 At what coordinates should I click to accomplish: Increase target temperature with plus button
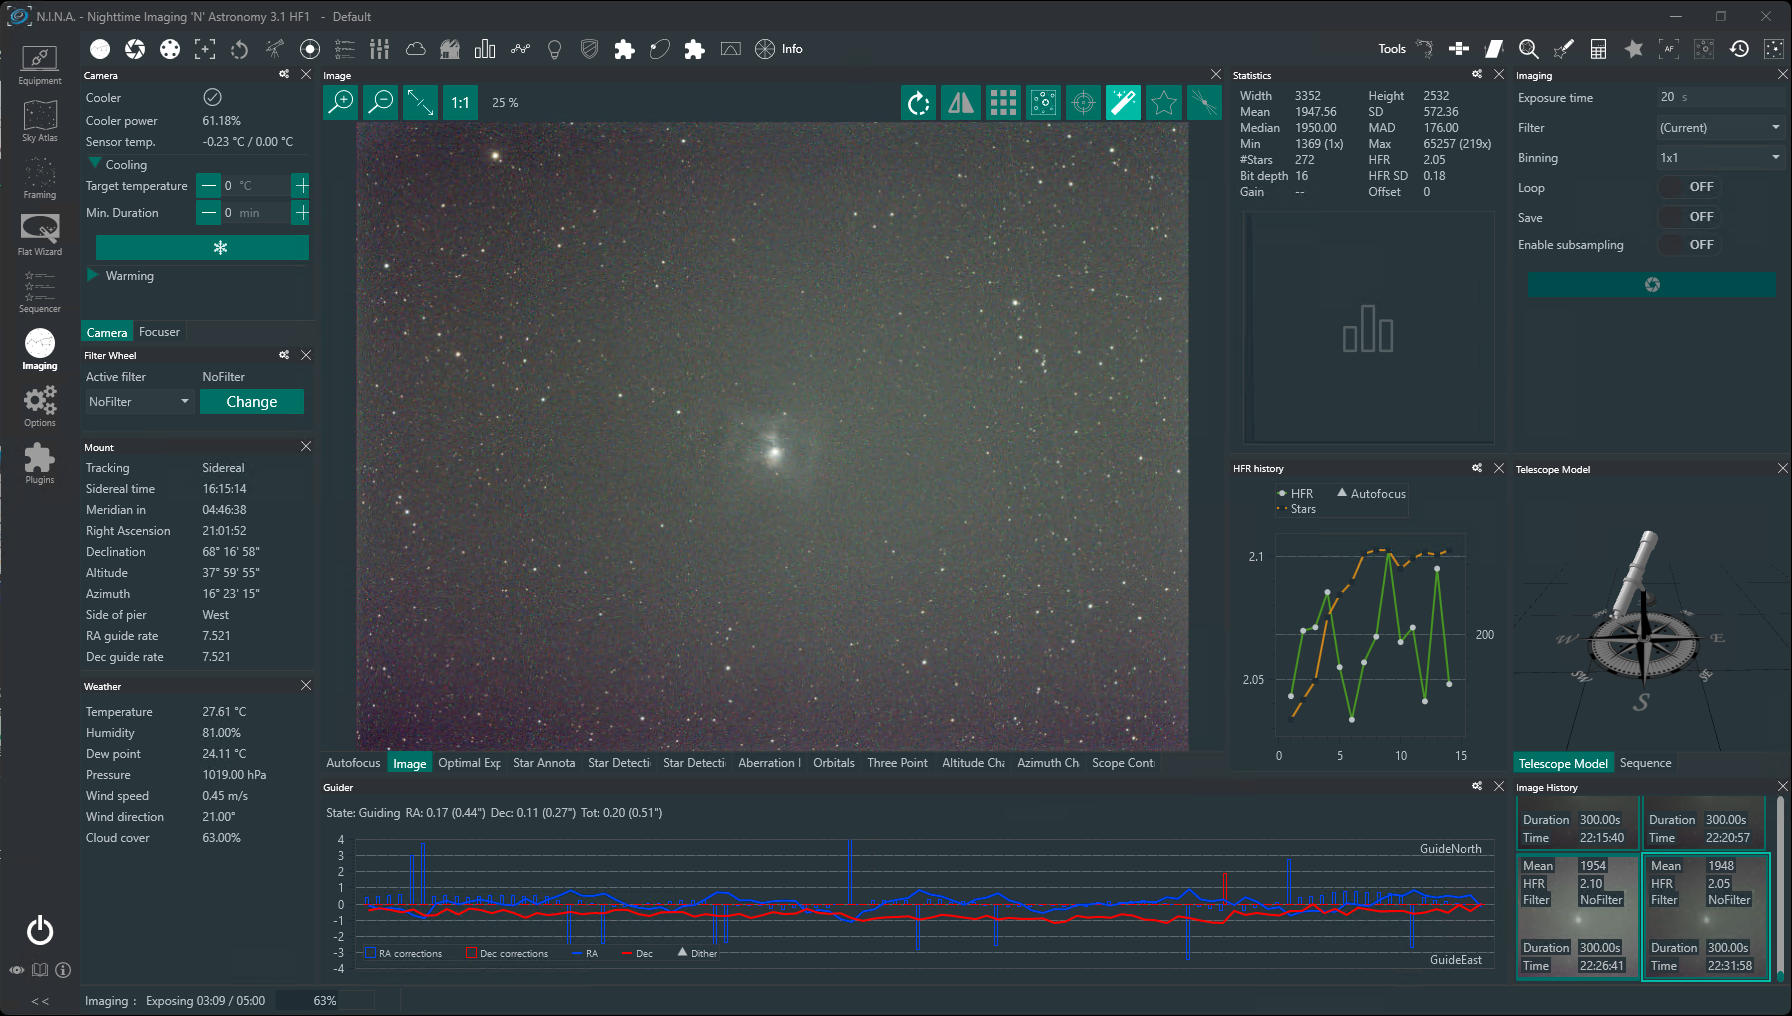pos(301,186)
